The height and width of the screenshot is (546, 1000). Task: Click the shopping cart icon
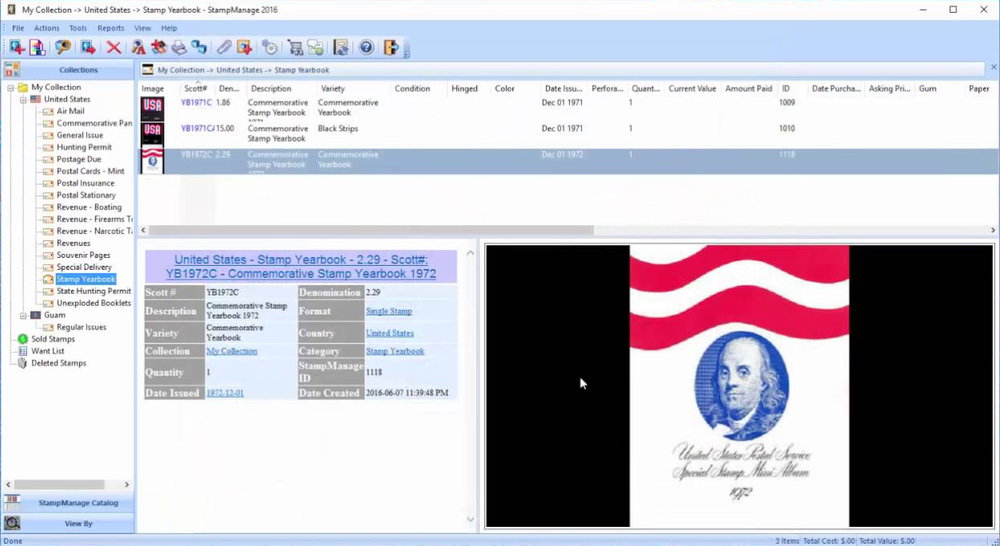click(295, 47)
